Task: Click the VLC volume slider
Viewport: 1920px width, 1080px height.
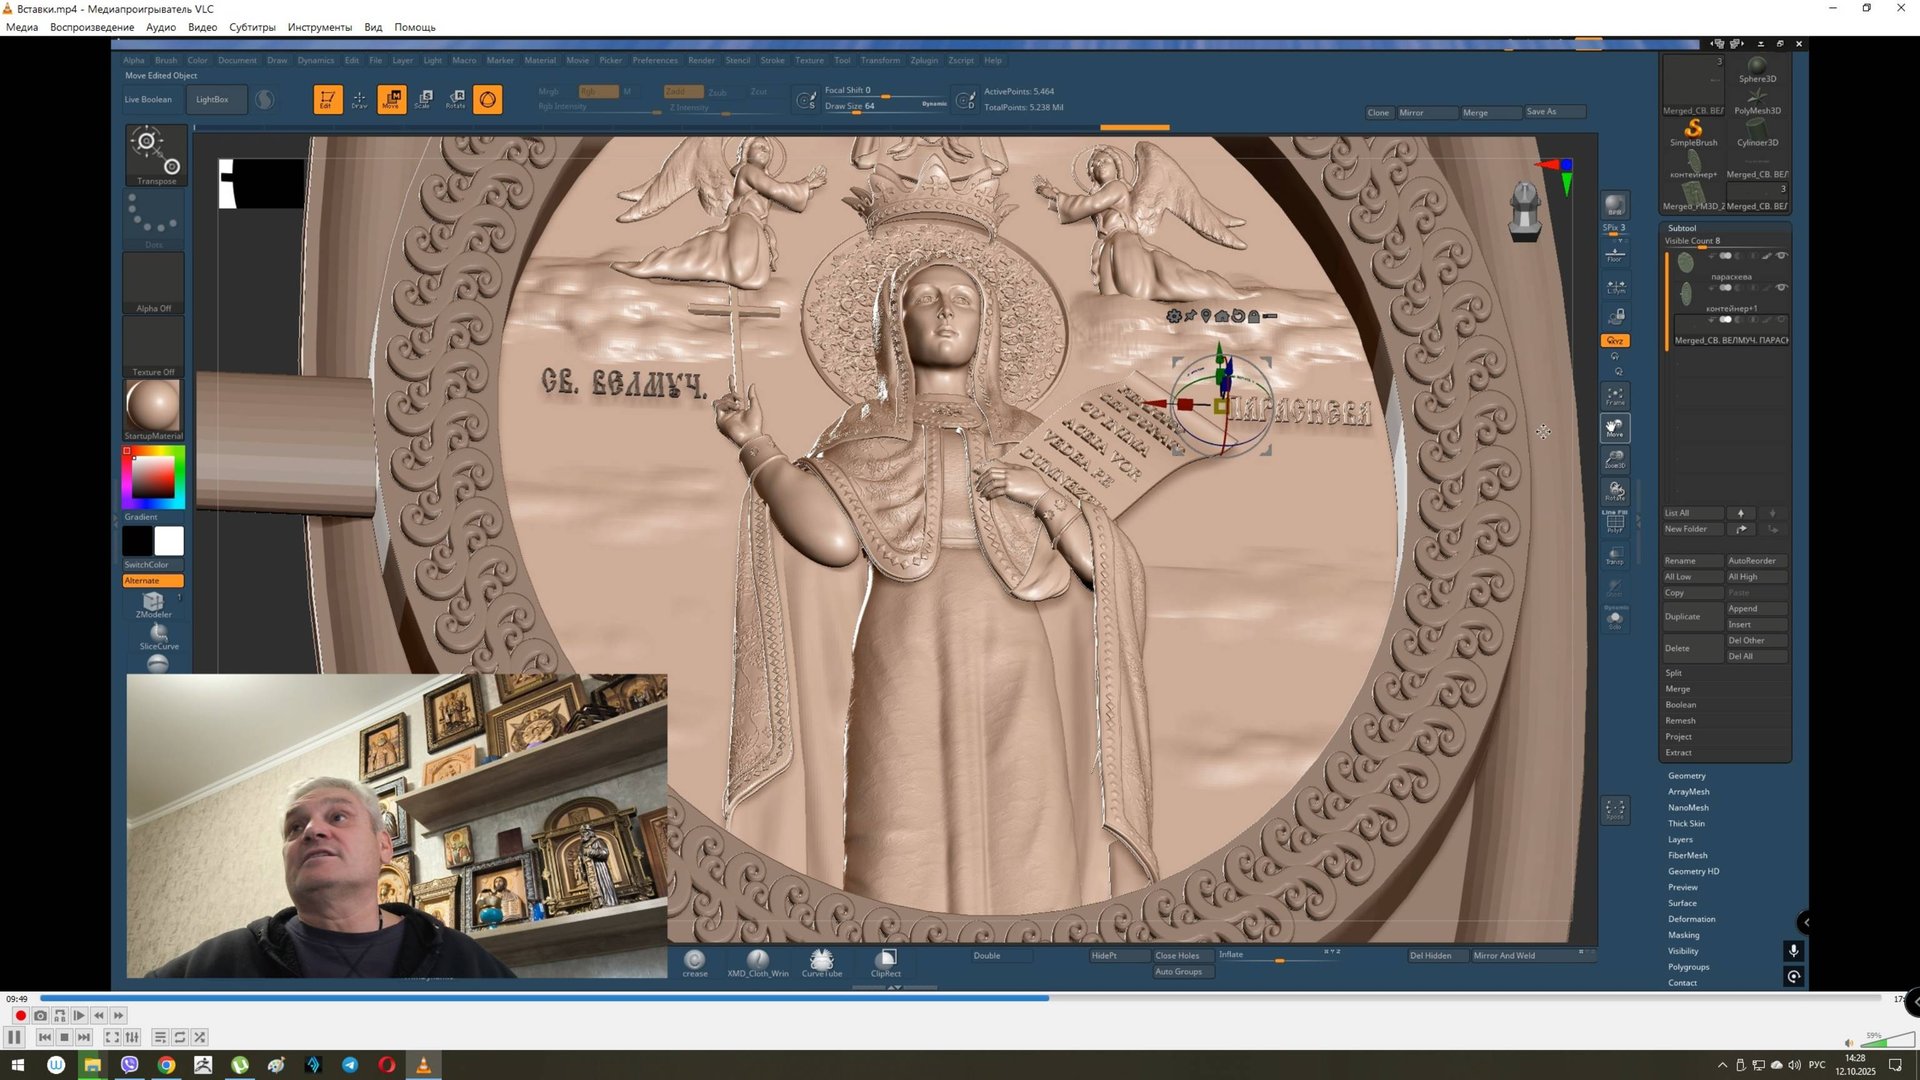Action: (x=1885, y=1042)
